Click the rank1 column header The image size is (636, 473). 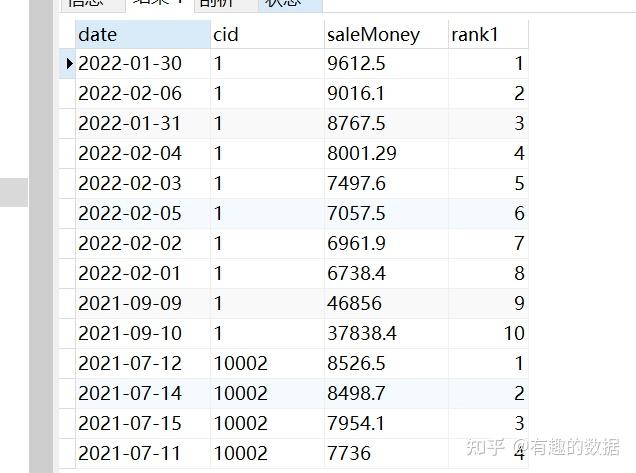488,34
